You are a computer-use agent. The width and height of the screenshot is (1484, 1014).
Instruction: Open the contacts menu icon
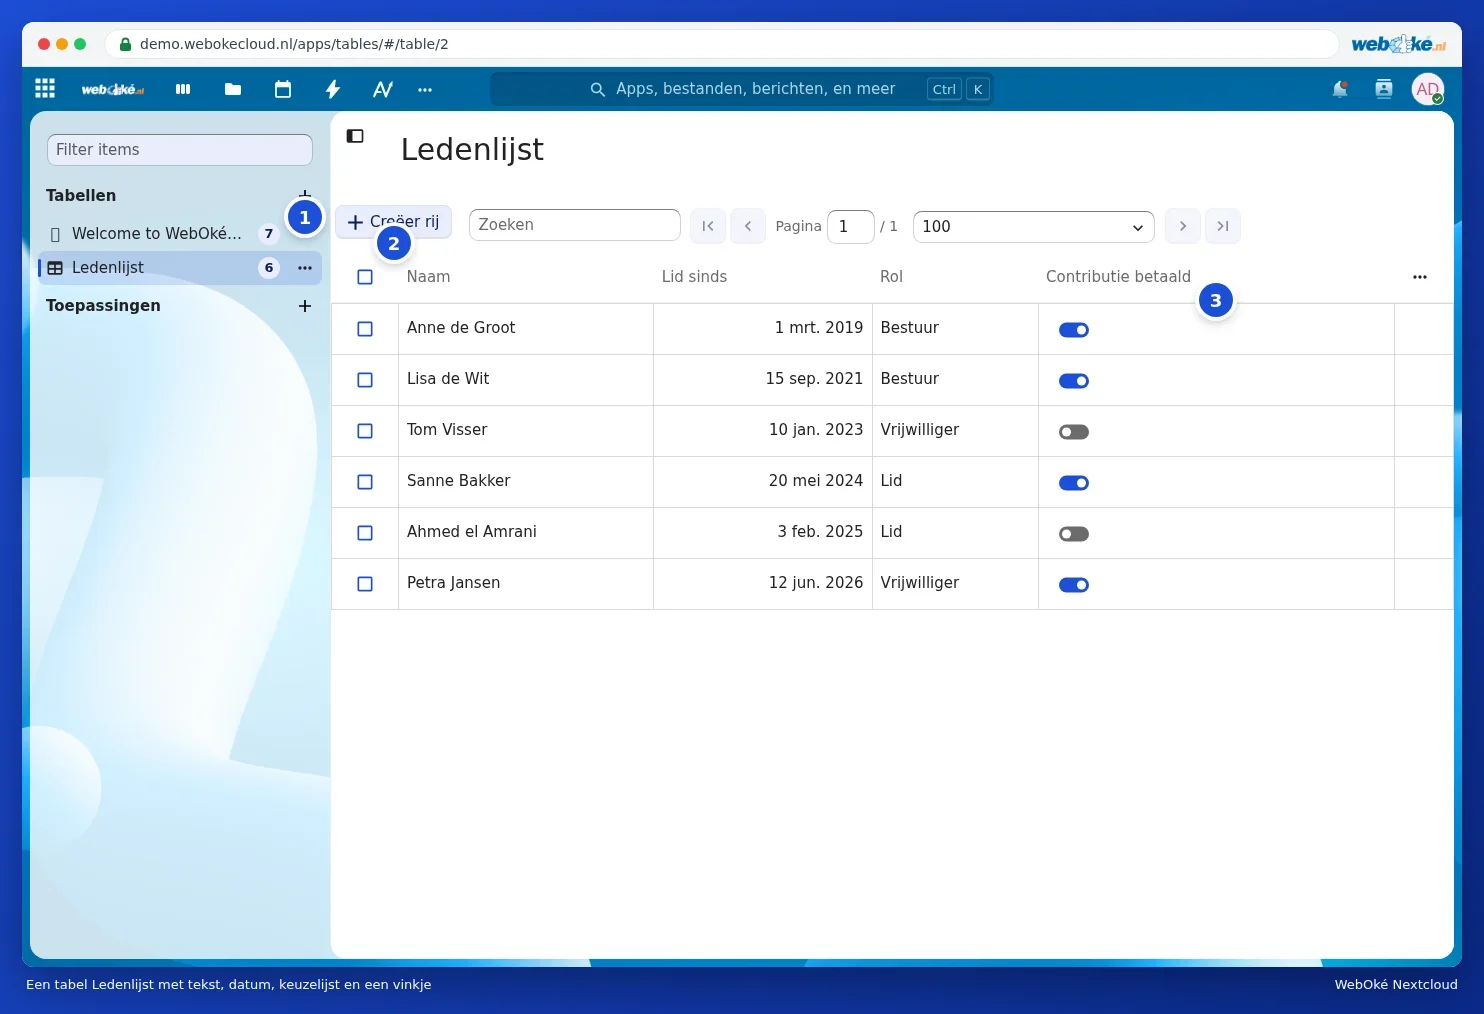click(x=1384, y=89)
